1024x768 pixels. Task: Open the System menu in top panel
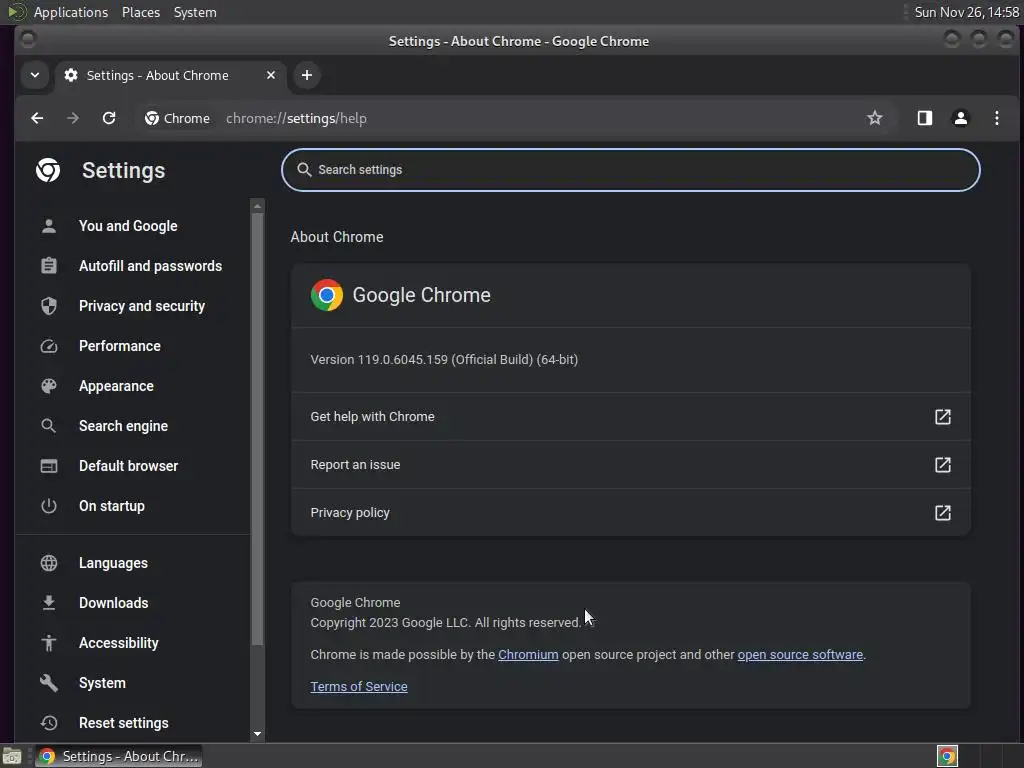tap(195, 12)
